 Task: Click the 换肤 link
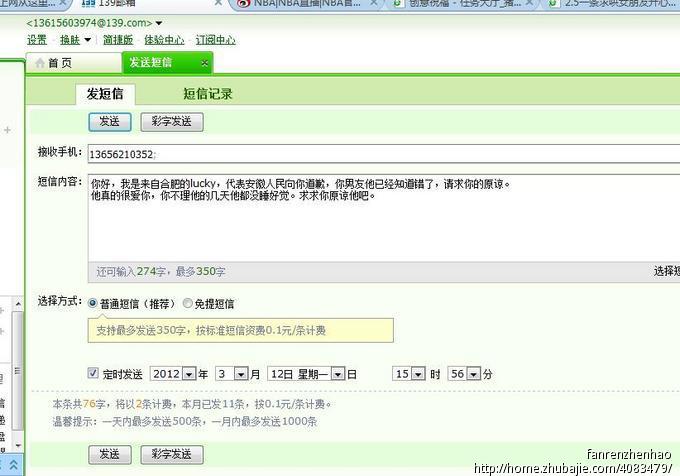click(x=70, y=40)
